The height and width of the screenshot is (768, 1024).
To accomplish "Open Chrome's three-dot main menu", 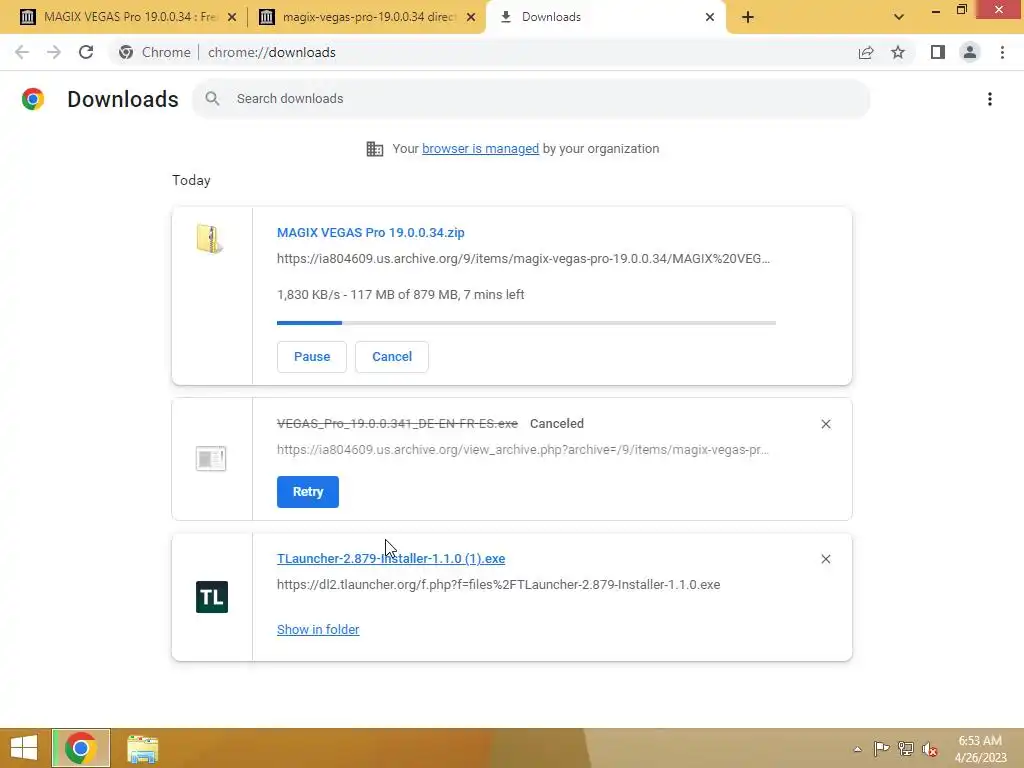I will (x=1002, y=52).
